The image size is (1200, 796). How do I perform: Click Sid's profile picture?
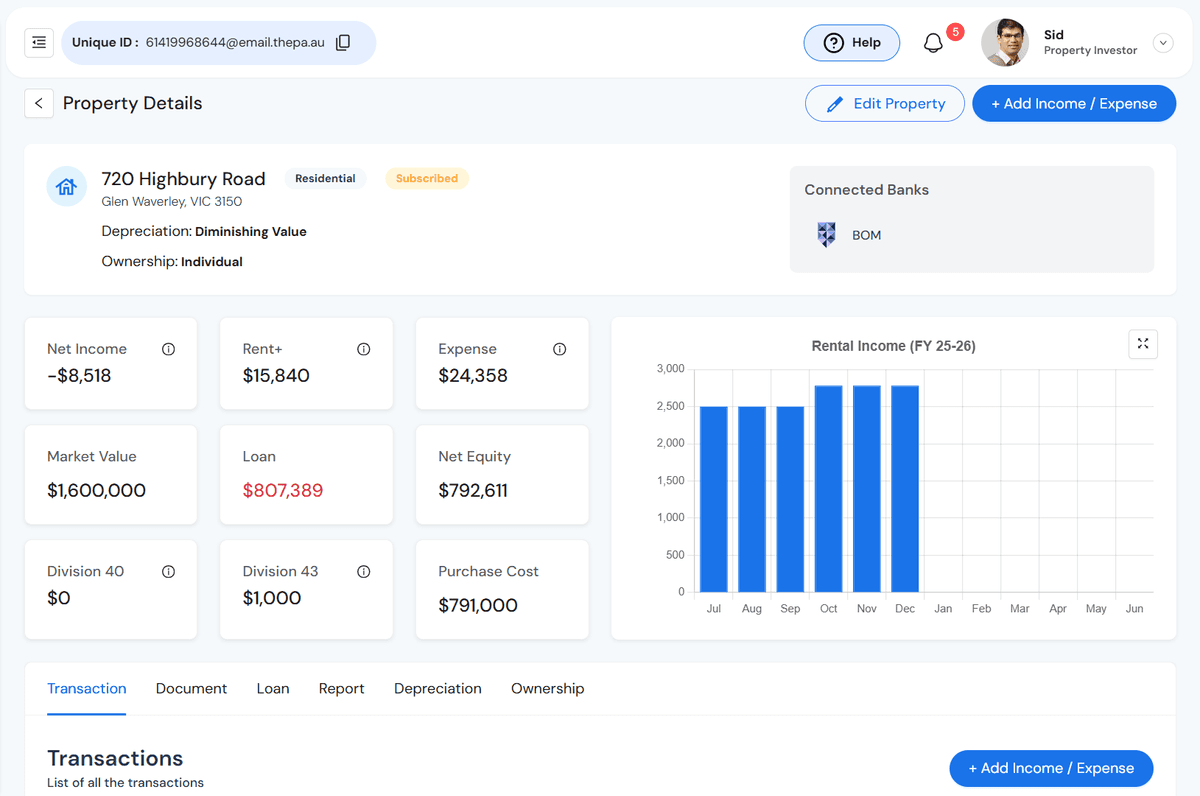click(1005, 43)
